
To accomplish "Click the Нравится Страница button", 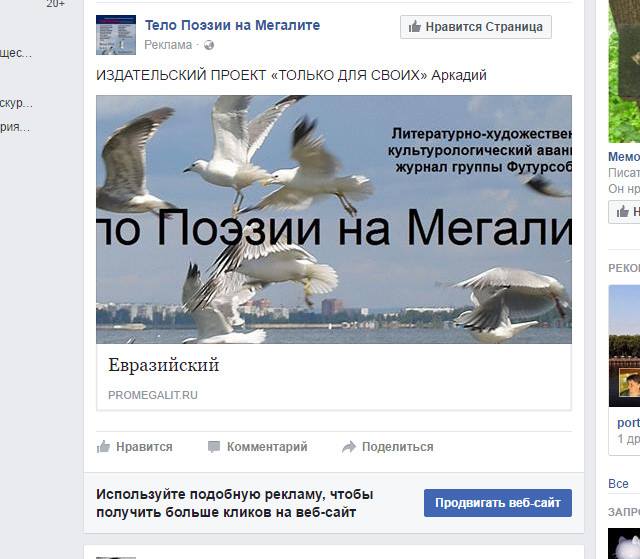I will (476, 27).
